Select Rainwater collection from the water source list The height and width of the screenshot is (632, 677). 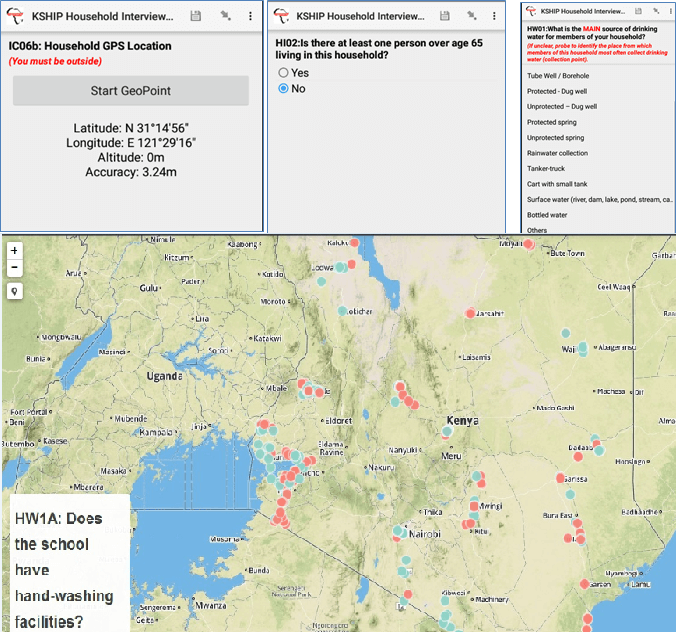(558, 153)
